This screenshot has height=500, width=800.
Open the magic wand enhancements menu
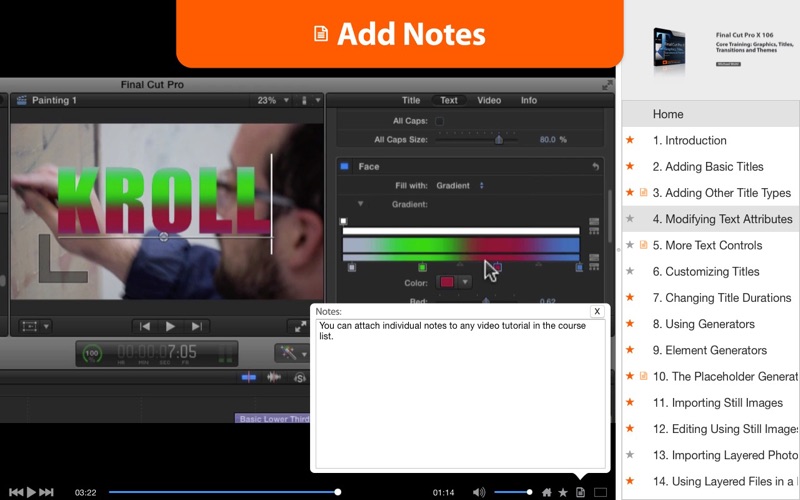coord(292,353)
